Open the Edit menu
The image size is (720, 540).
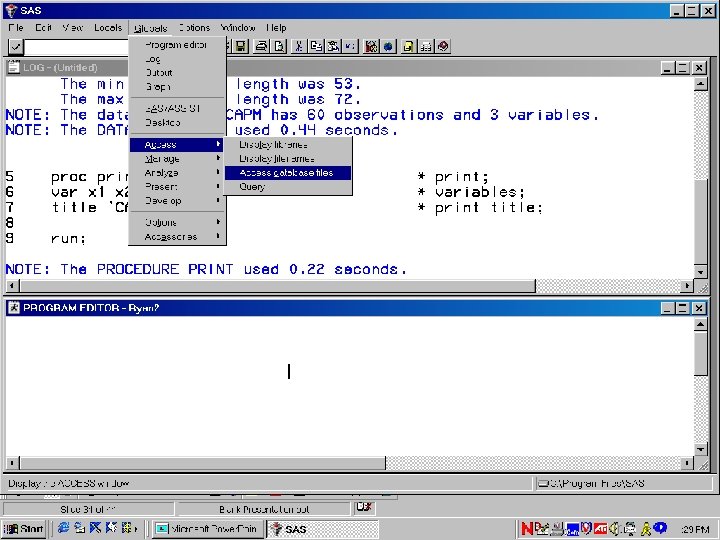click(43, 28)
